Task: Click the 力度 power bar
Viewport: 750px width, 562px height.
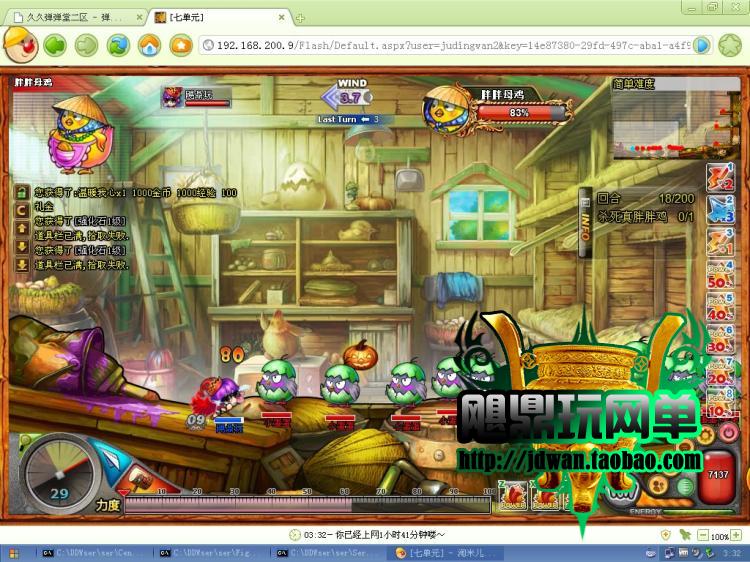Action: pos(307,505)
